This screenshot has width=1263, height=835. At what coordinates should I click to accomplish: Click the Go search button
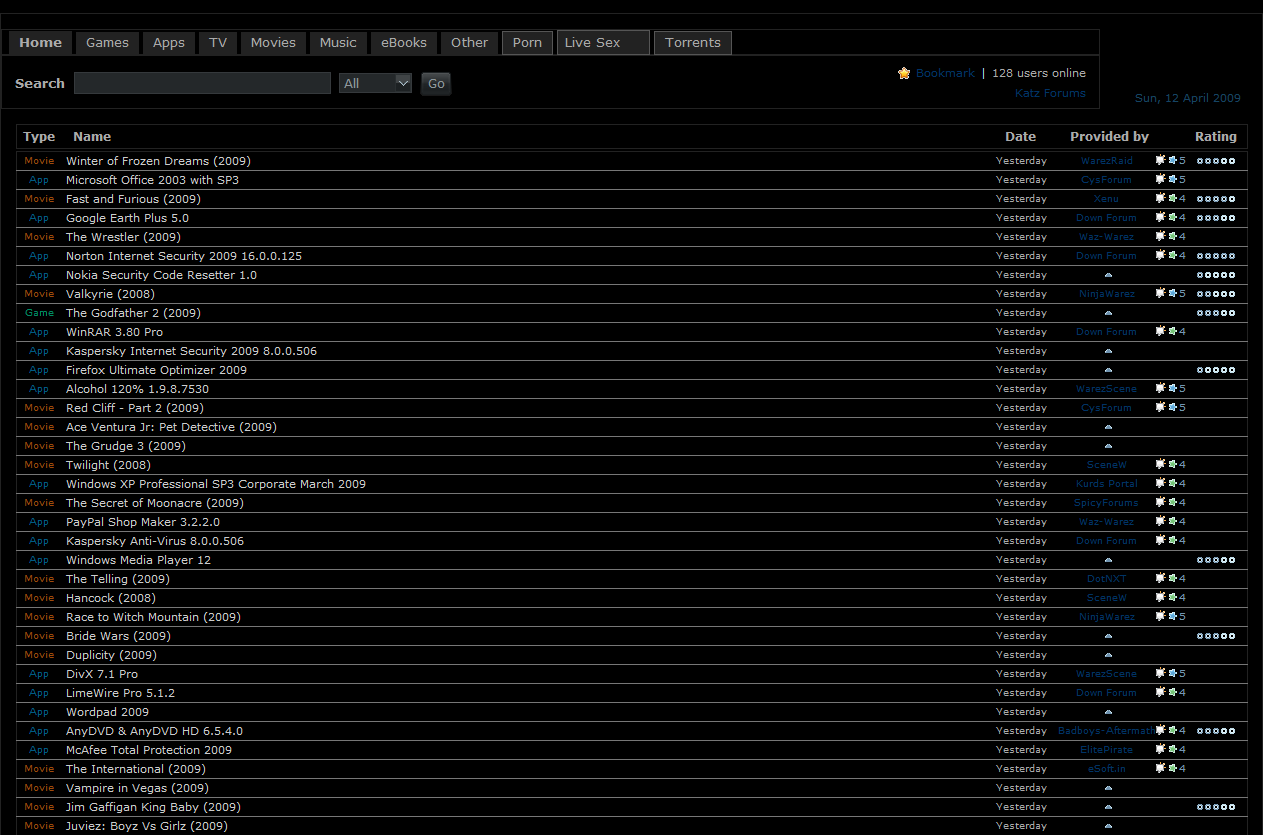click(436, 83)
